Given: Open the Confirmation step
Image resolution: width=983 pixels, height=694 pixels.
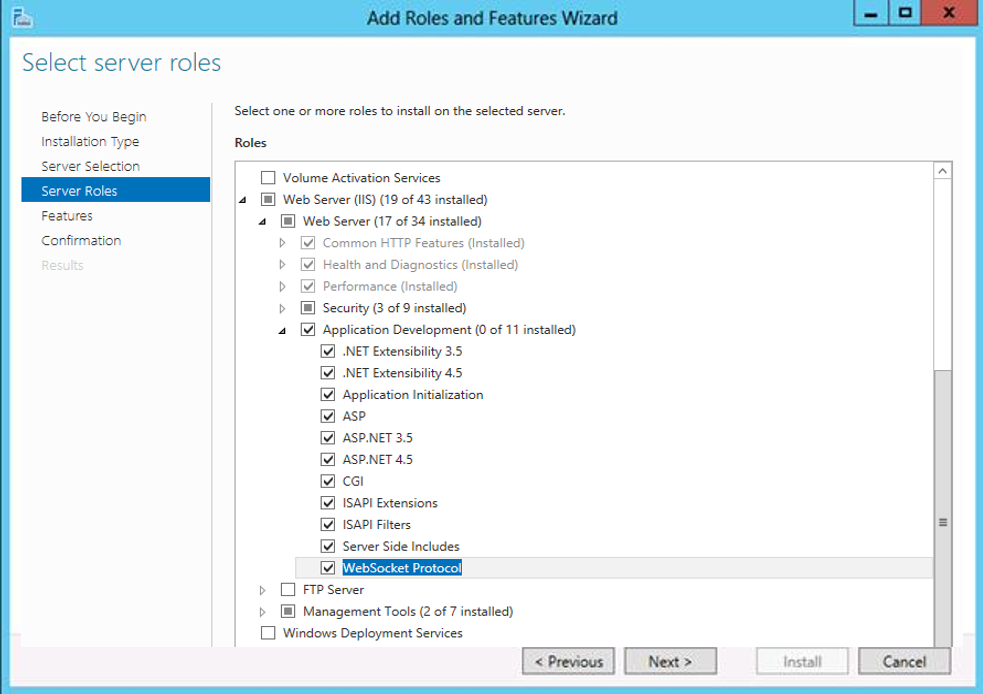Looking at the screenshot, I should (x=81, y=240).
